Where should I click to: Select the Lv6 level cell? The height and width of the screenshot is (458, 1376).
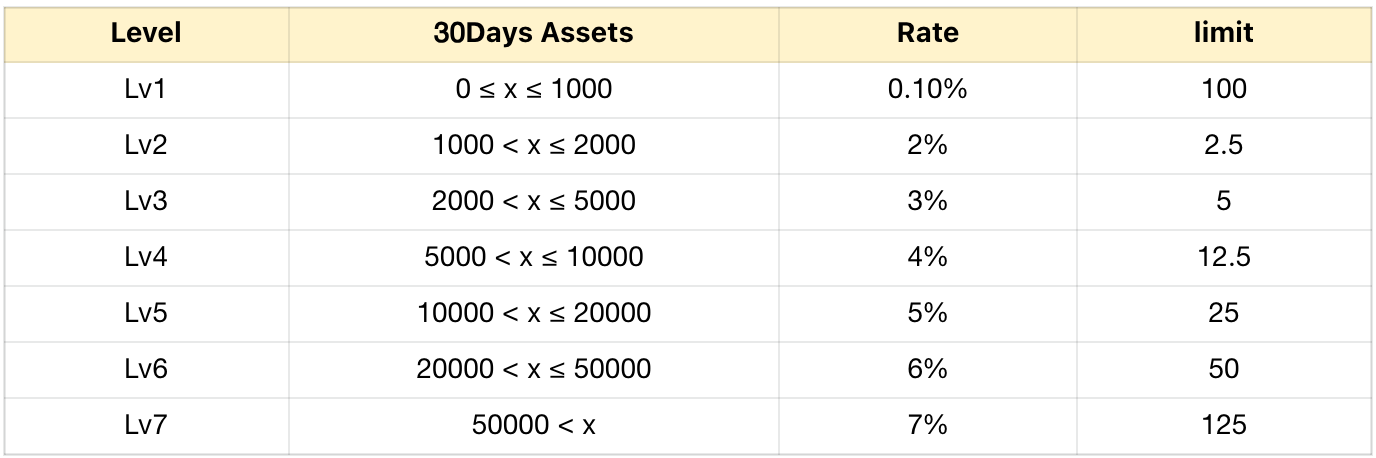point(146,370)
